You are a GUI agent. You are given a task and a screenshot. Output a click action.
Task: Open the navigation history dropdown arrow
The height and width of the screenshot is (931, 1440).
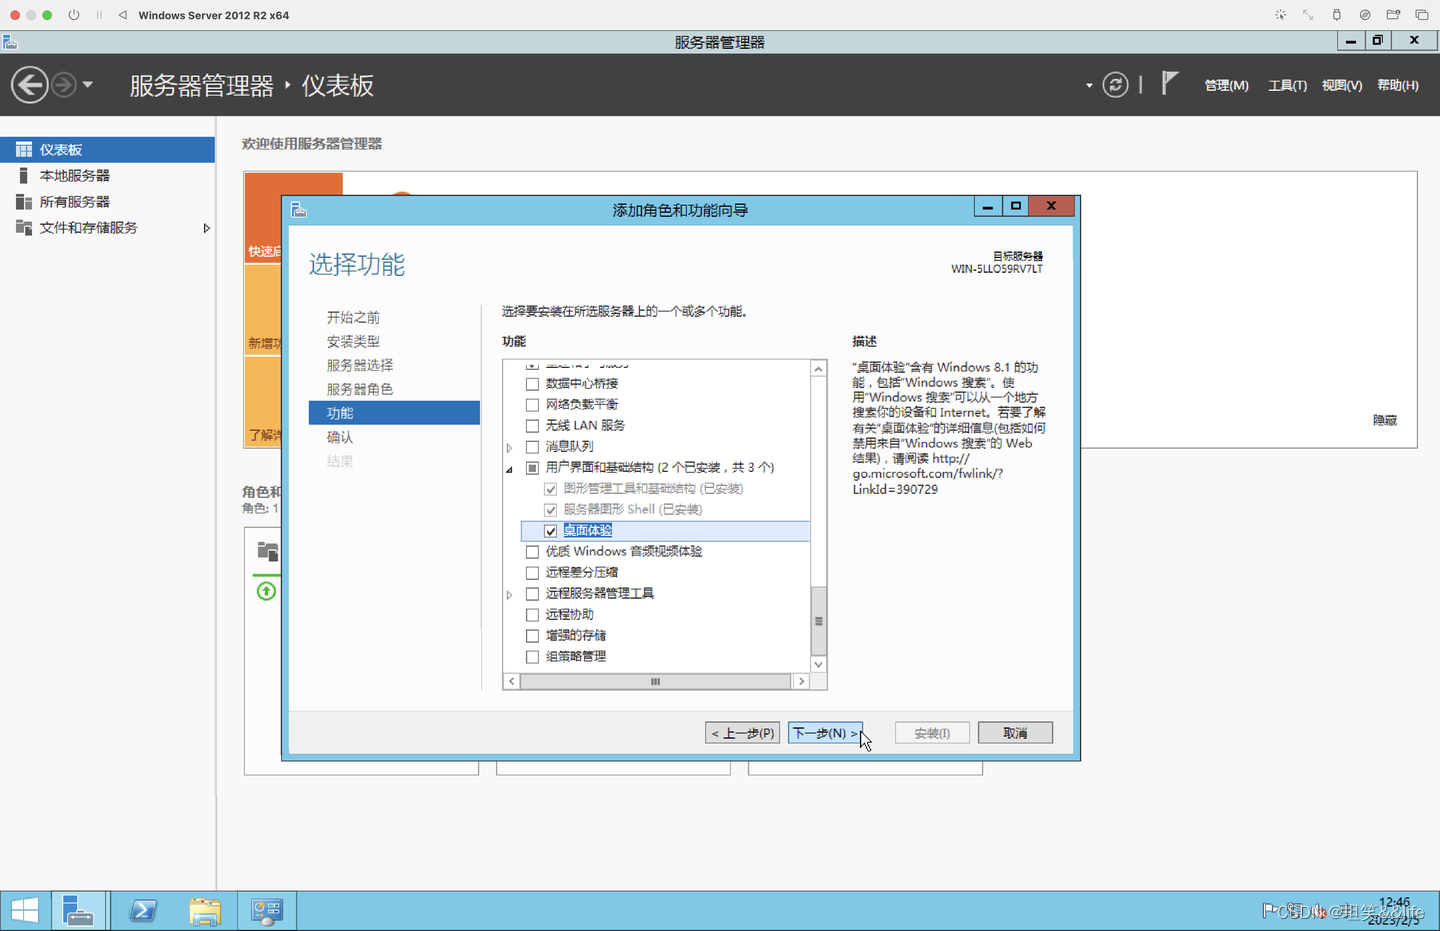click(88, 85)
